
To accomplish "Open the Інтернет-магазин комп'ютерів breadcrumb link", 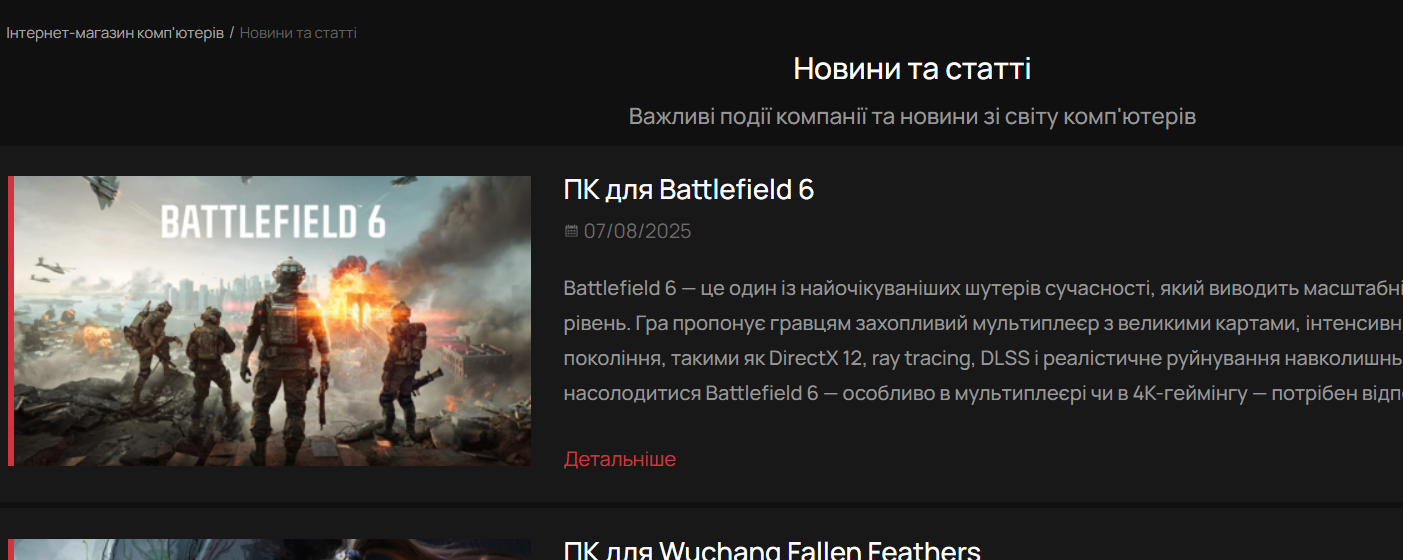I will 115,33.
